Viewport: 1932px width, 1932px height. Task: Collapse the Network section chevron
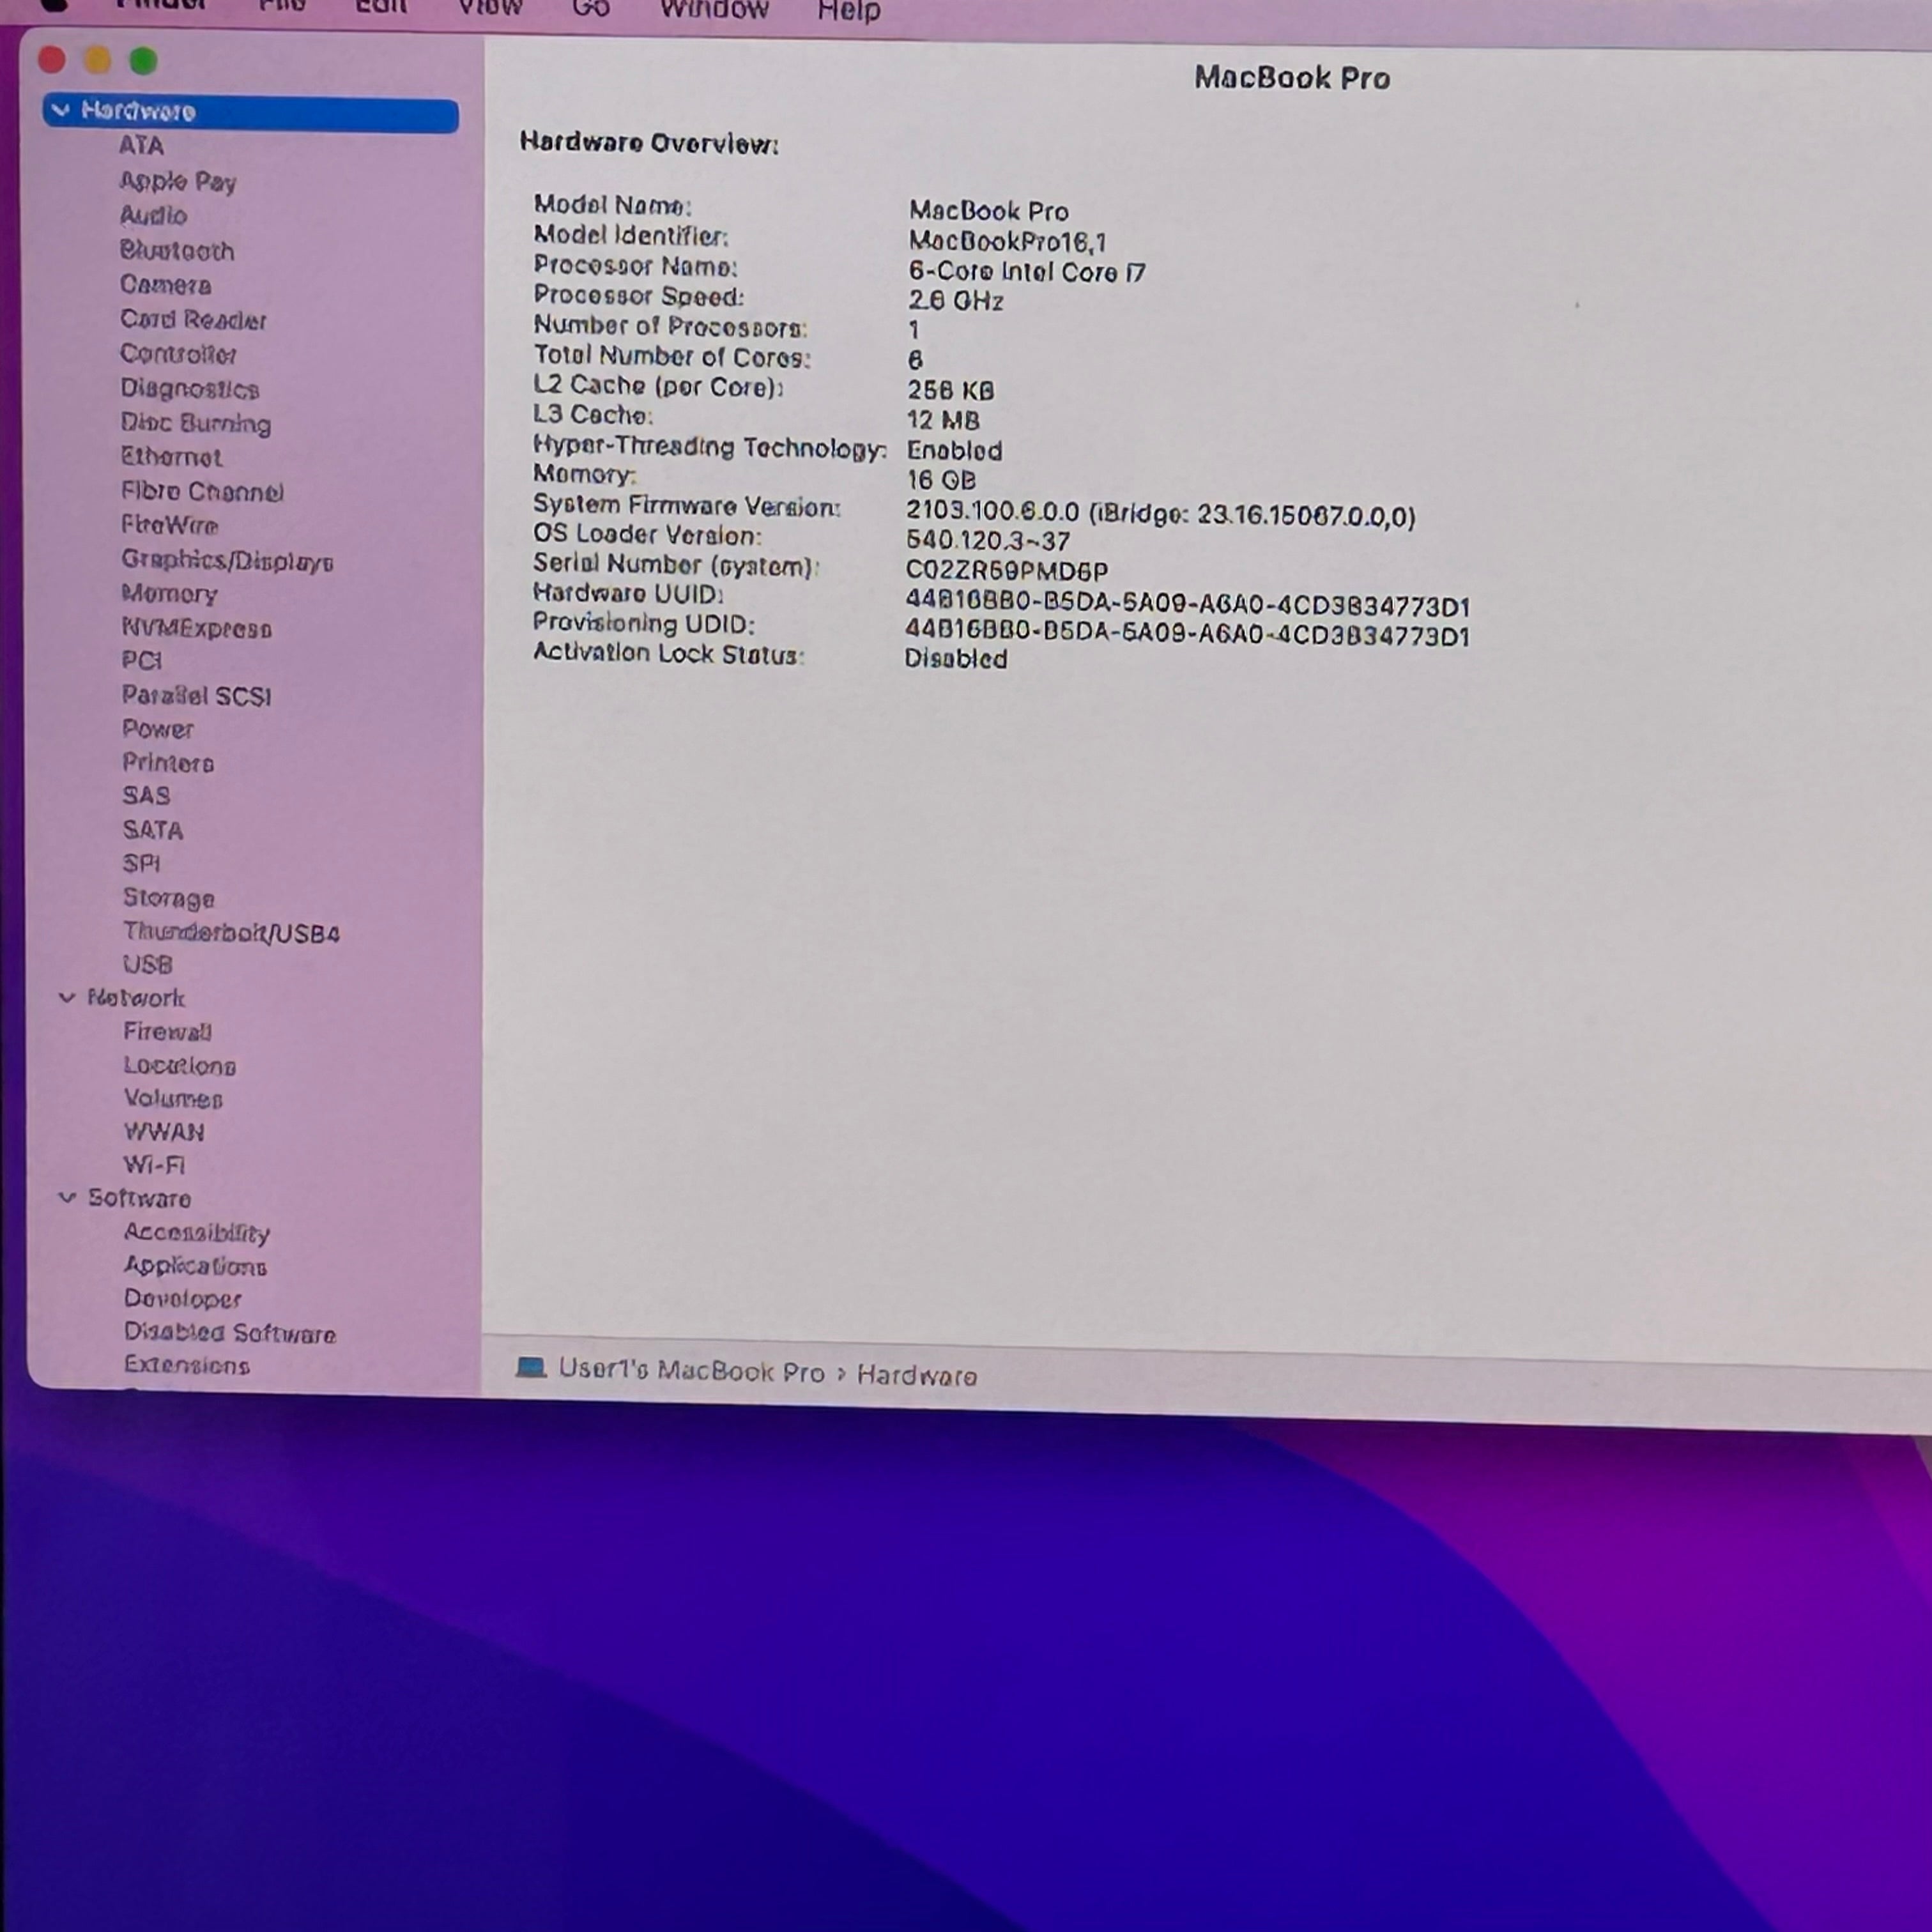(x=67, y=998)
